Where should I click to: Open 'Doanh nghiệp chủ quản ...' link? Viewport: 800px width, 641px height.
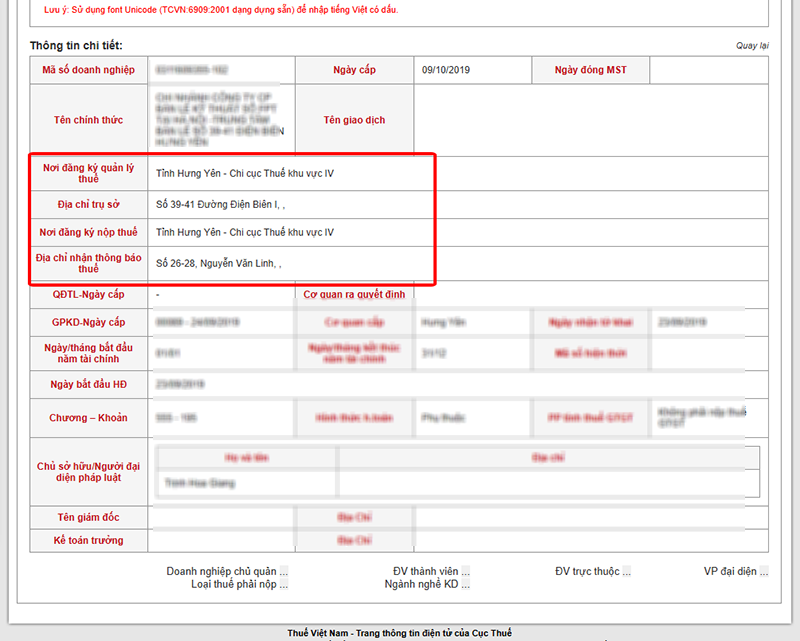[x=227, y=572]
